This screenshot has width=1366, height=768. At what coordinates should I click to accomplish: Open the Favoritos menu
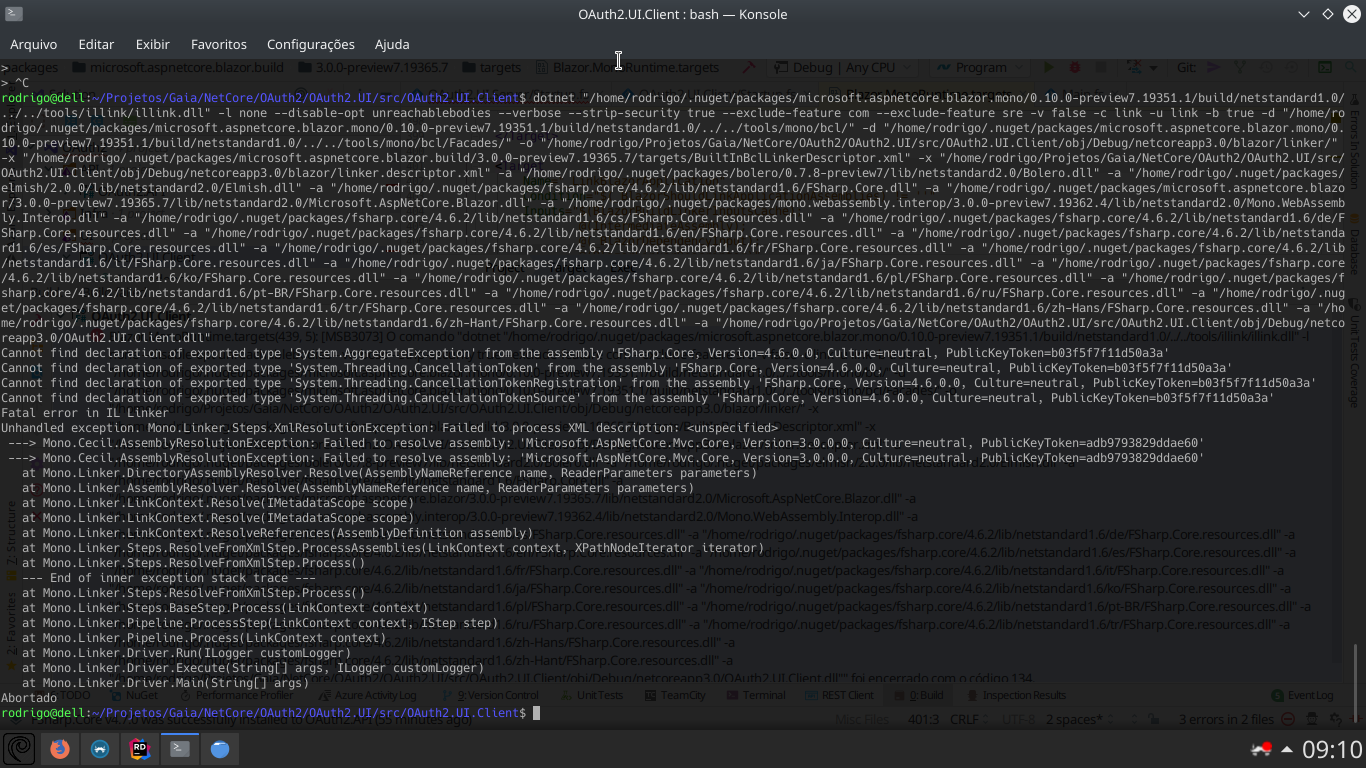point(219,44)
